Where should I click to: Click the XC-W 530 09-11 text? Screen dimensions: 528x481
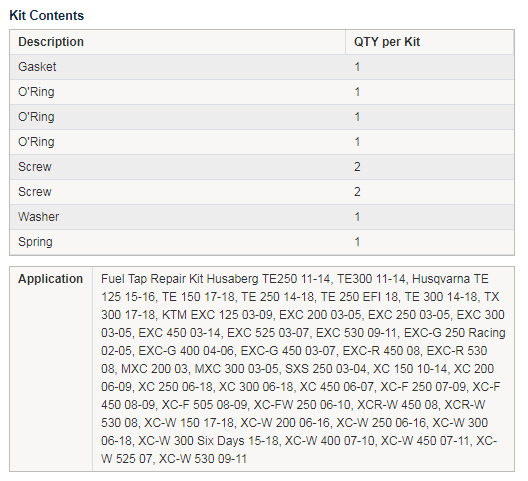coord(203,458)
